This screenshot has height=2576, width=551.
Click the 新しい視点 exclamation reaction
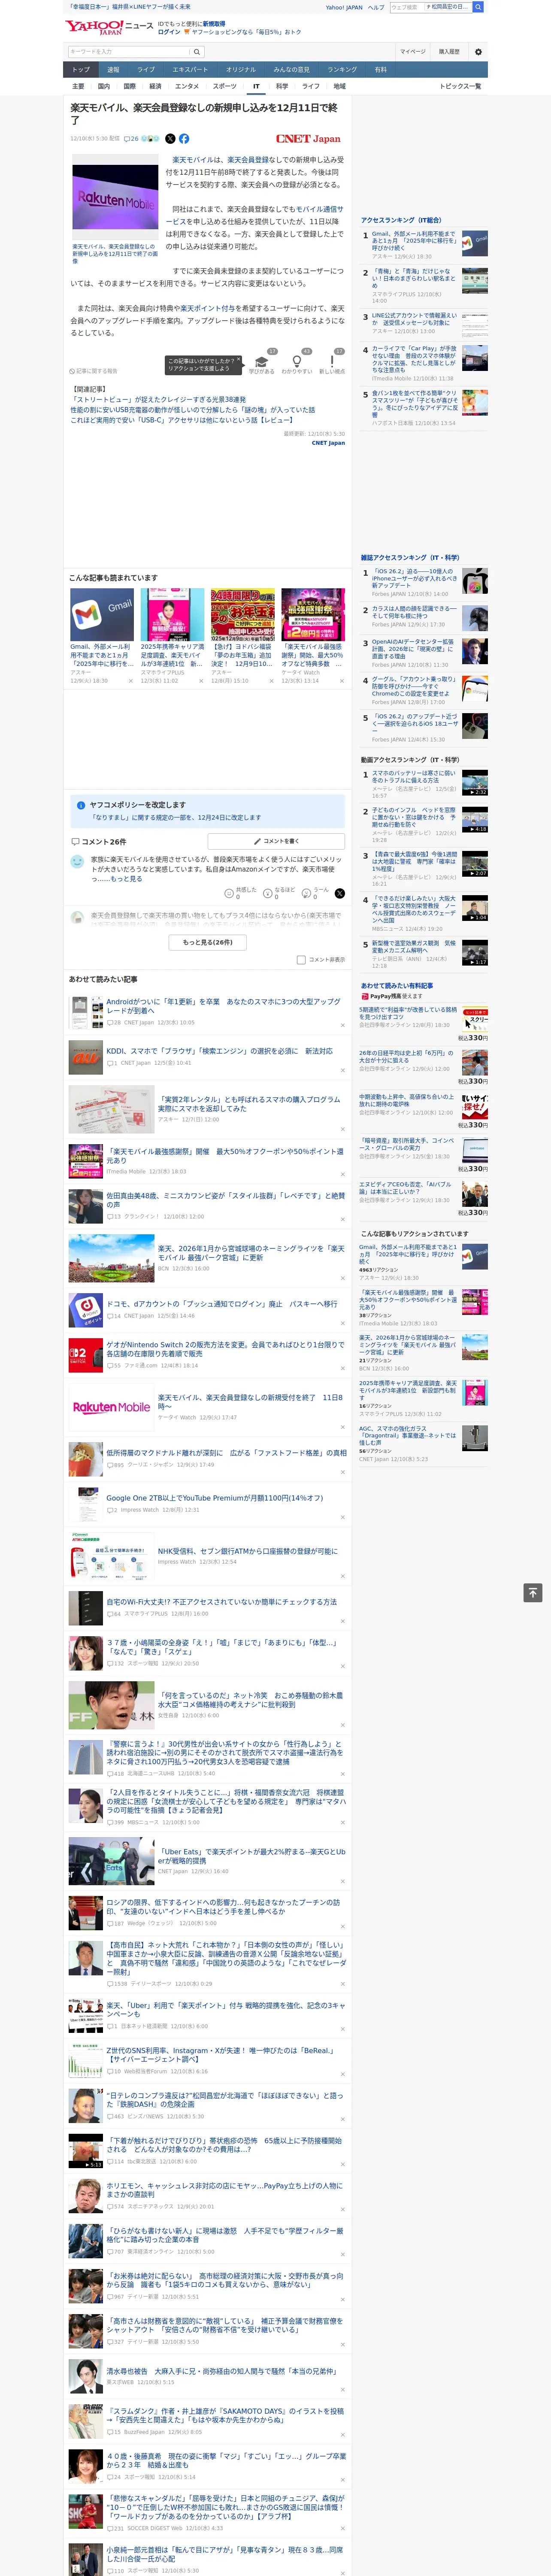(332, 362)
